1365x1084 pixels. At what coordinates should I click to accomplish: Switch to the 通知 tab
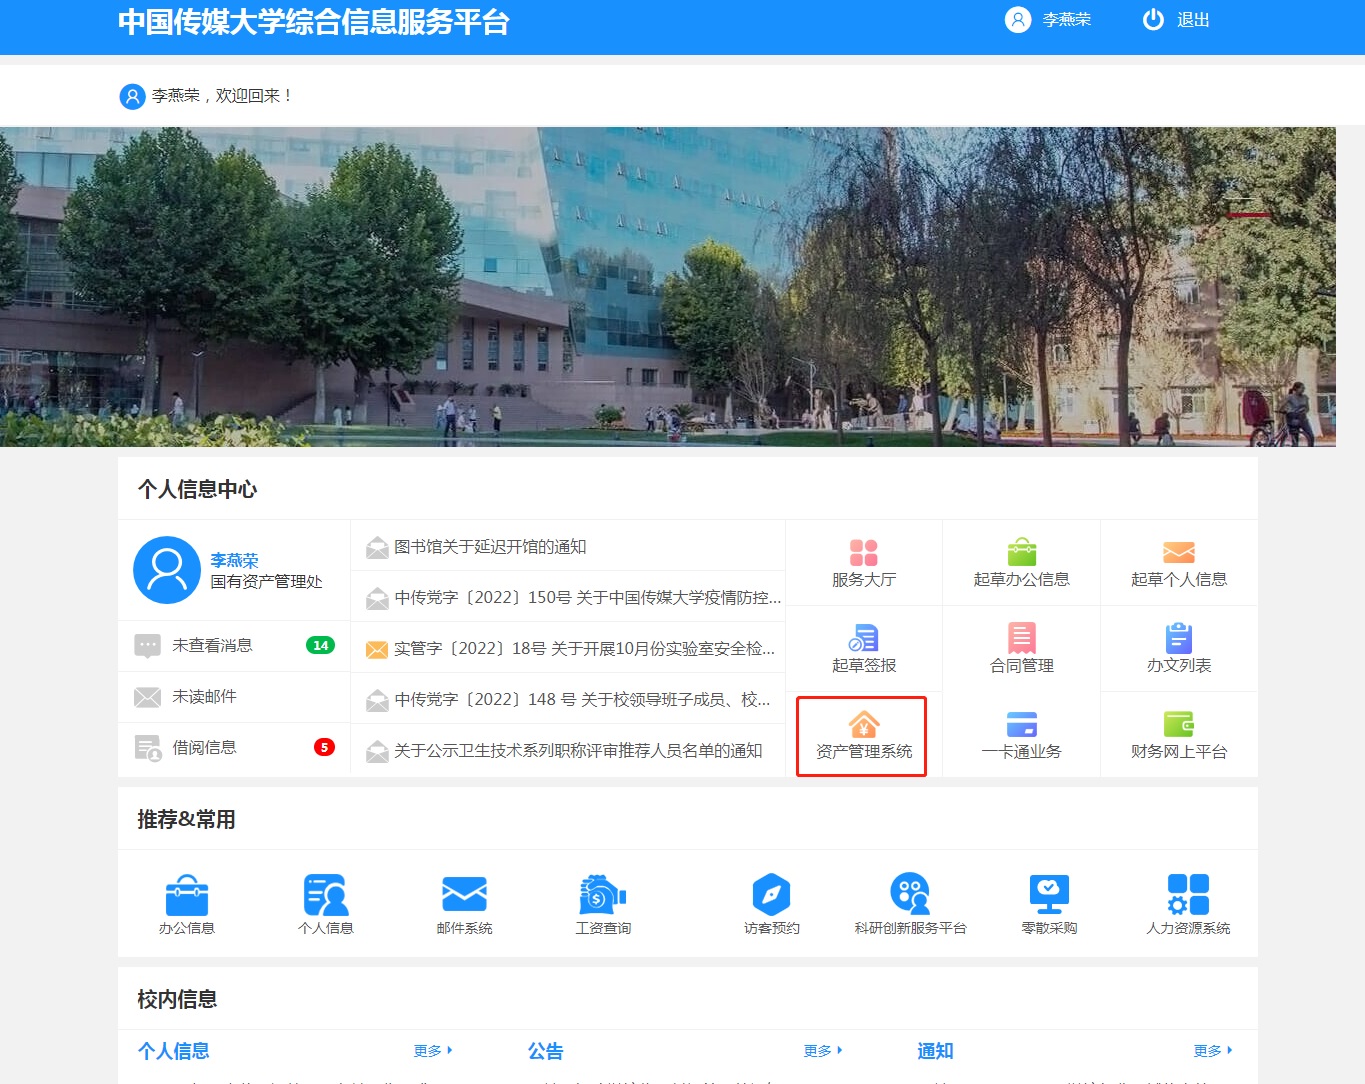(x=934, y=1050)
